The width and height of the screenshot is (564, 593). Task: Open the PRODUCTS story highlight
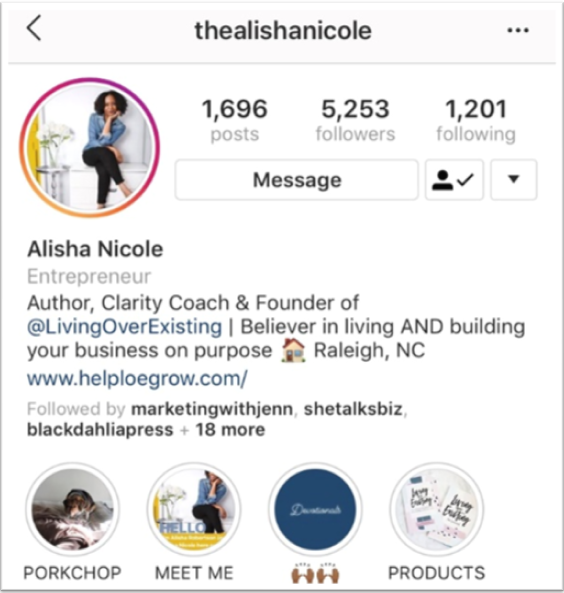click(437, 509)
